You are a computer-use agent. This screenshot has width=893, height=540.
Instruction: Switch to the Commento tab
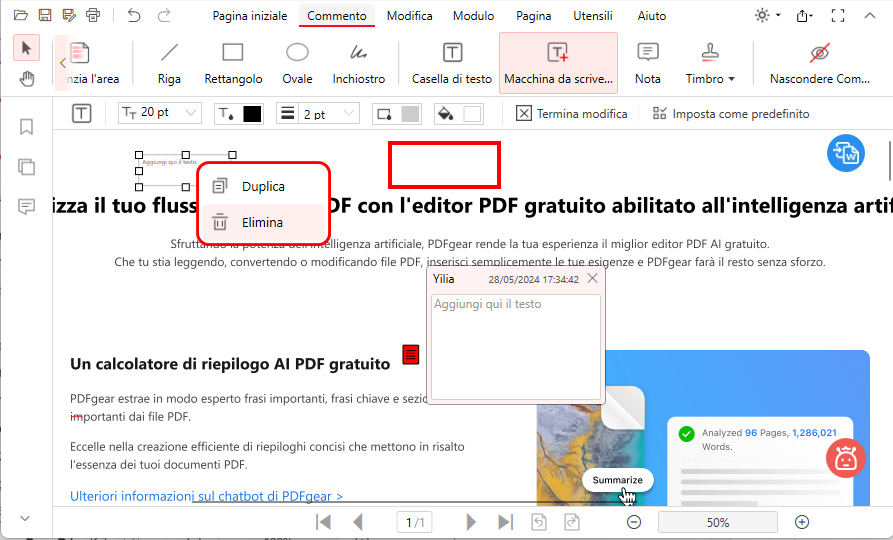tap(337, 16)
